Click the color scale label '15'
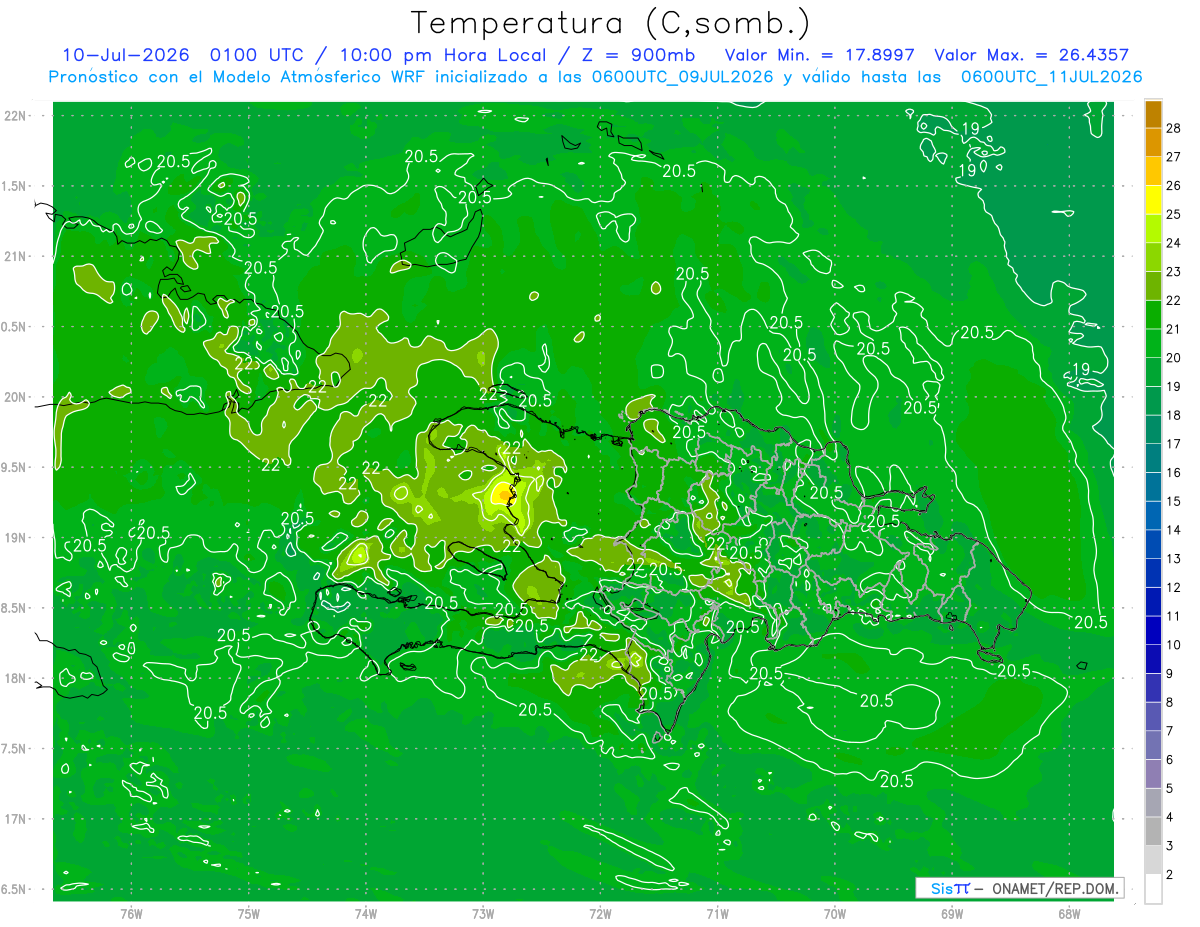Image resolution: width=1200 pixels, height=927 pixels. [x=1174, y=501]
